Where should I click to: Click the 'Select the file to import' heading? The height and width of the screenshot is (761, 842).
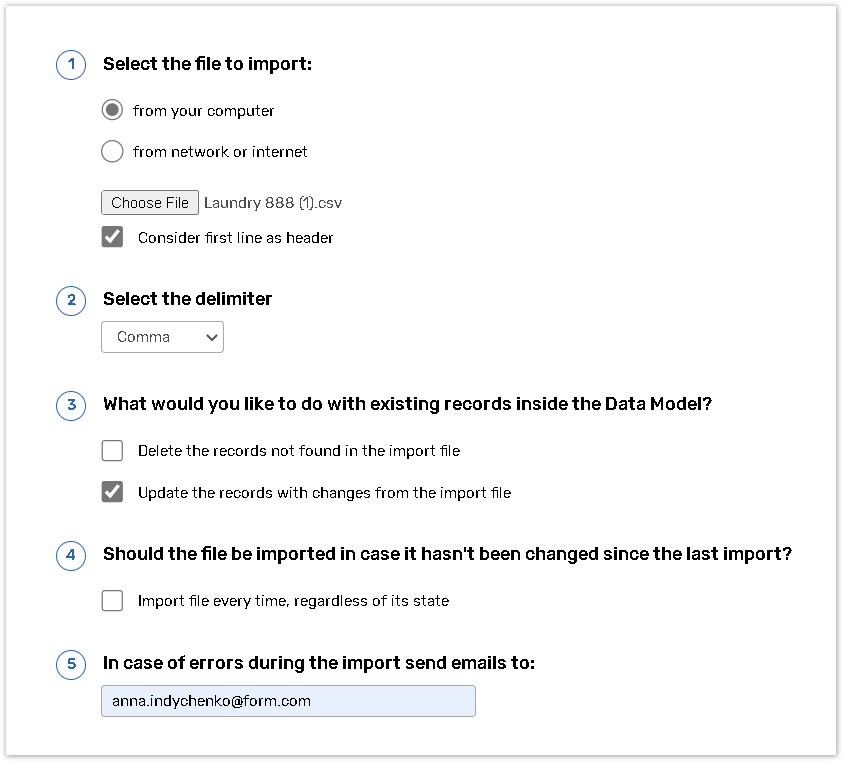pyautogui.click(x=208, y=65)
